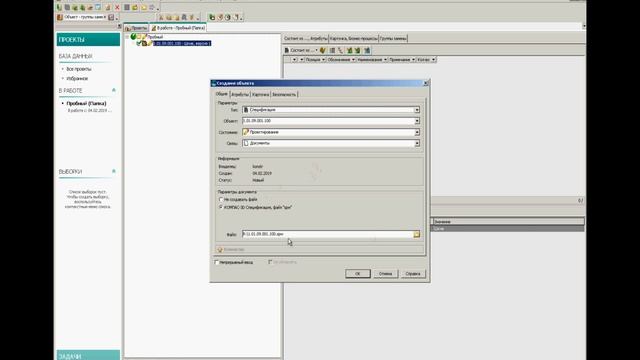Image resolution: width=640 pixels, height=360 pixels.
Task: Click the last blue-green icon in right panel toolbar
Action: pyautogui.click(x=367, y=50)
